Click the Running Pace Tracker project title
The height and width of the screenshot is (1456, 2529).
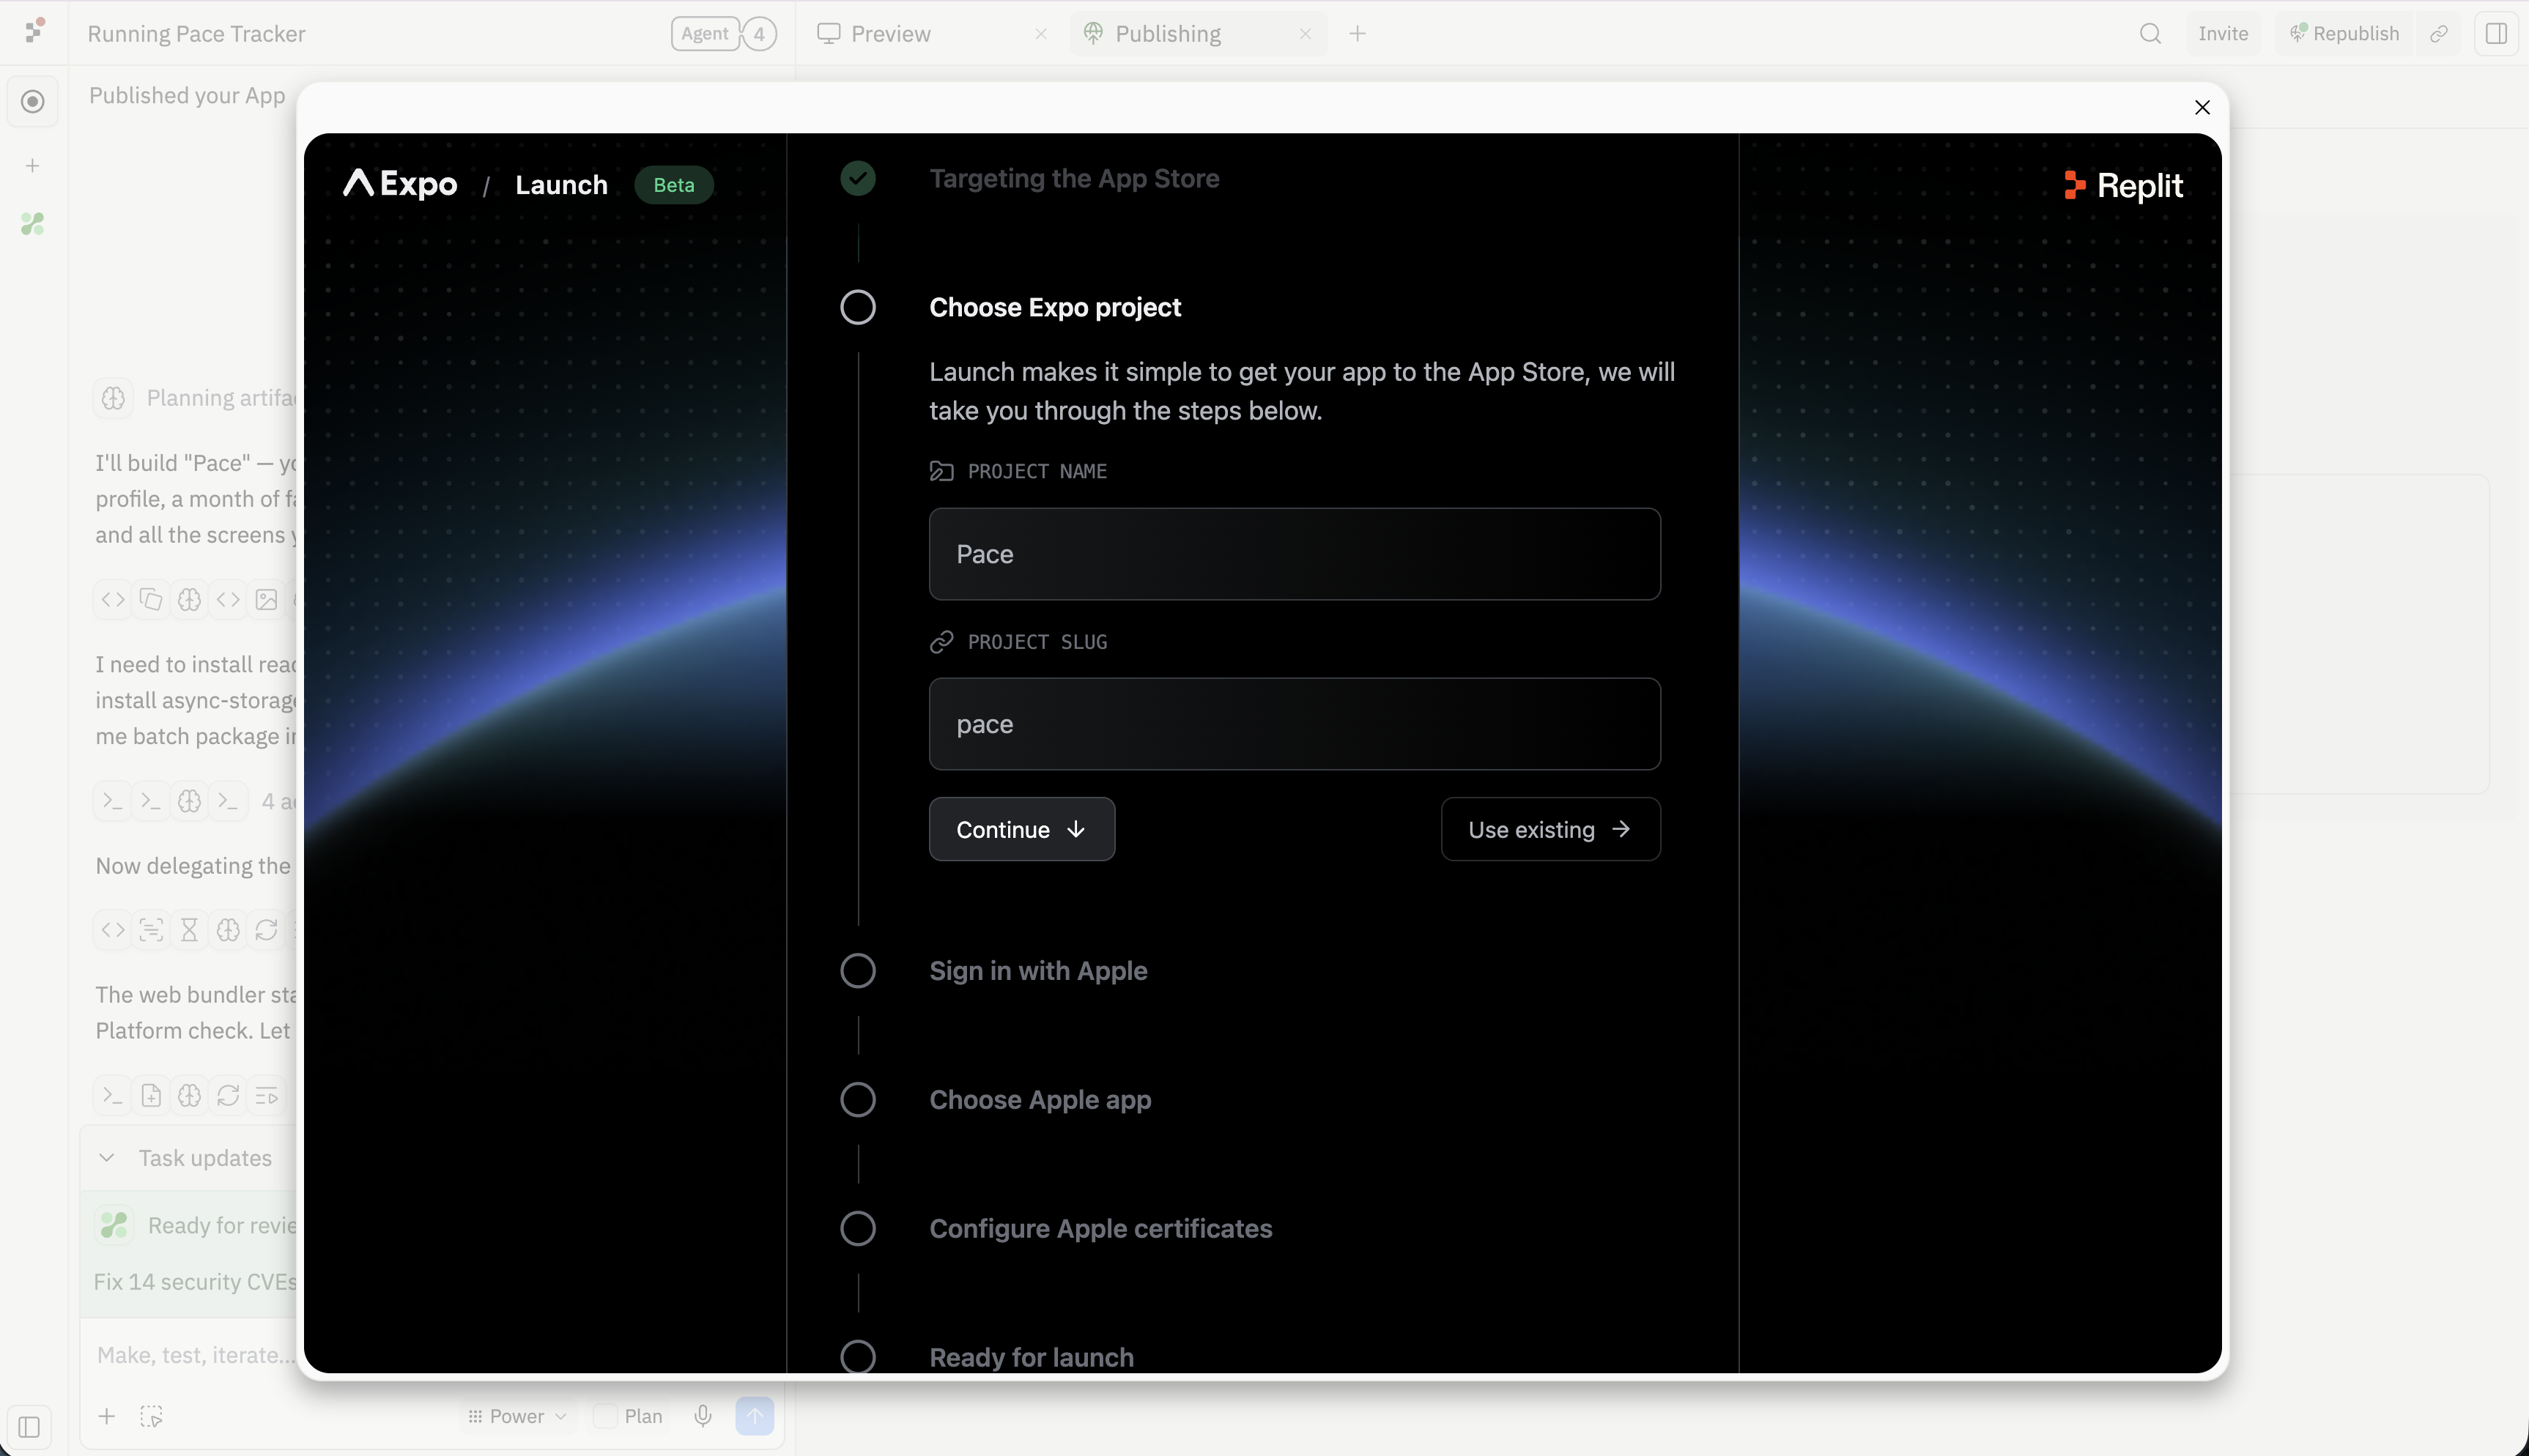196,34
